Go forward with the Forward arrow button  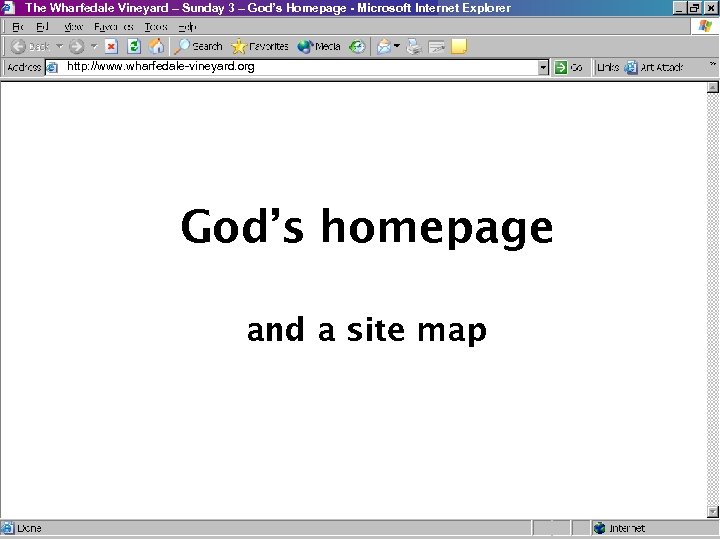click(77, 46)
